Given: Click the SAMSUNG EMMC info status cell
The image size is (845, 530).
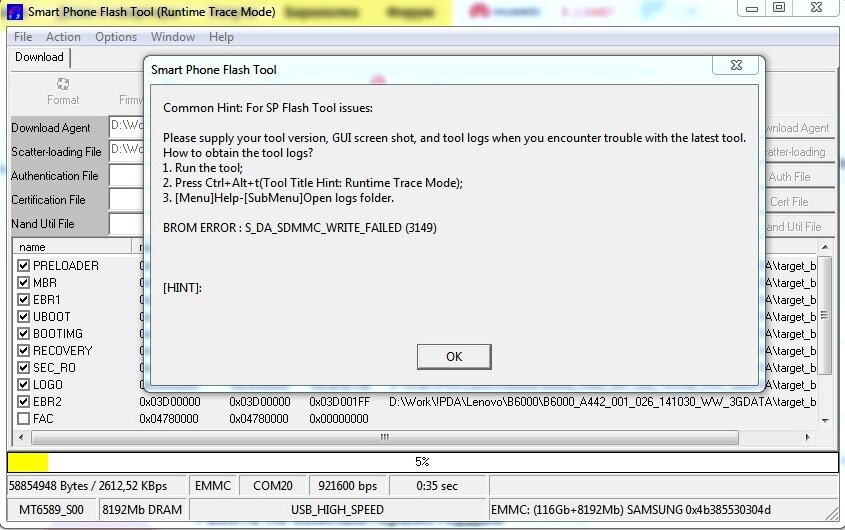Looking at the screenshot, I should 663,510.
